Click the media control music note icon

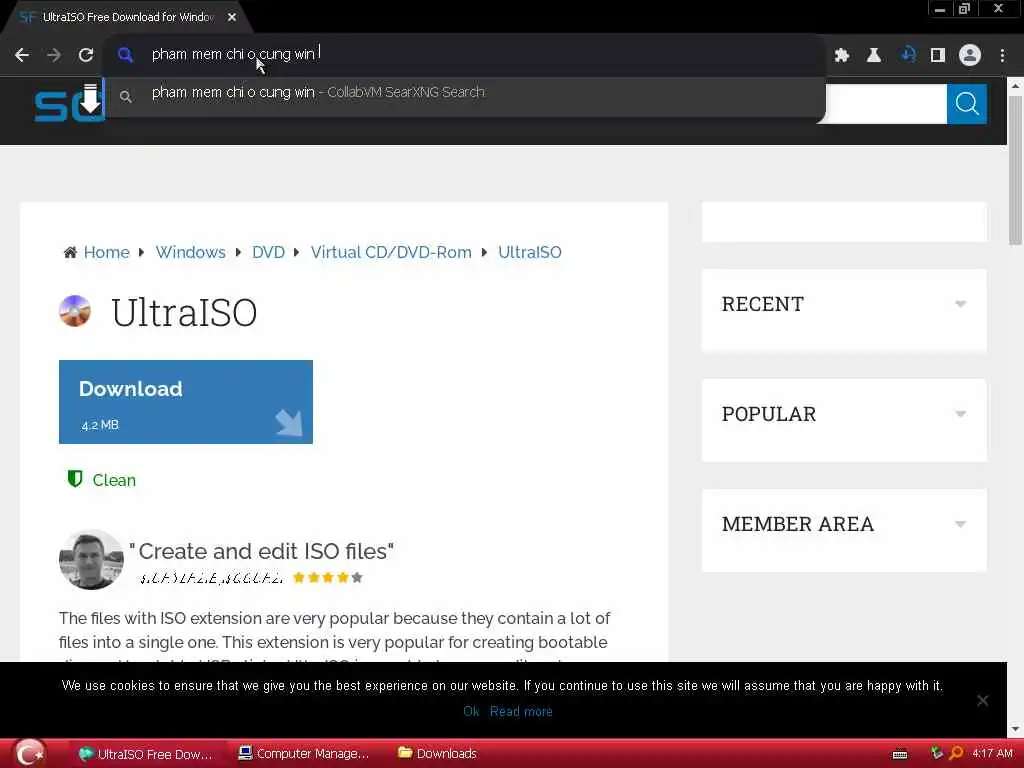click(908, 55)
